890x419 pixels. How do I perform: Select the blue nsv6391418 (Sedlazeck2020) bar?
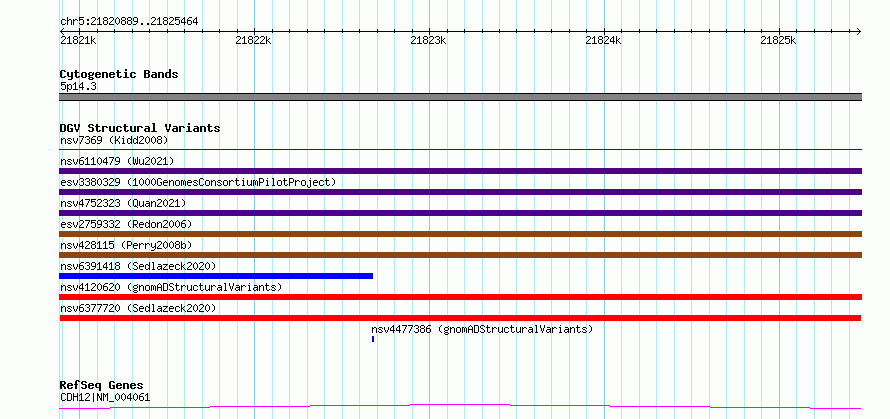point(216,276)
